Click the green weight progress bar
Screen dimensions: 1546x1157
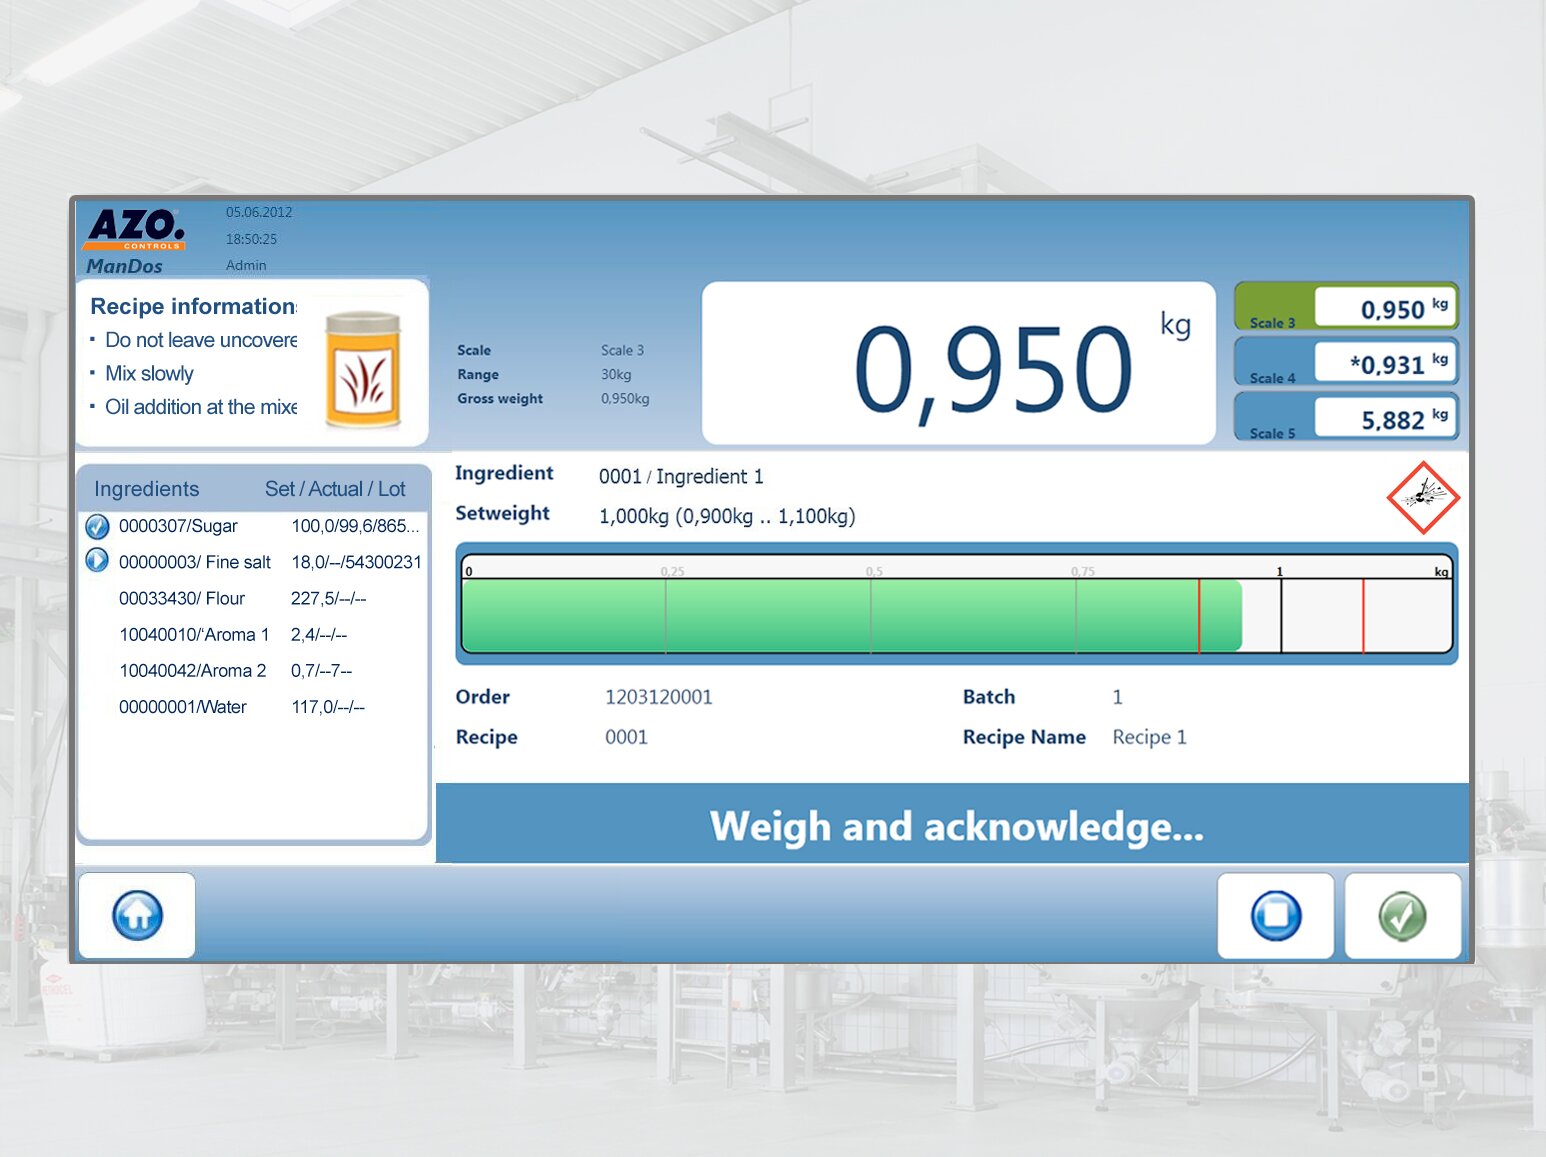tap(850, 615)
